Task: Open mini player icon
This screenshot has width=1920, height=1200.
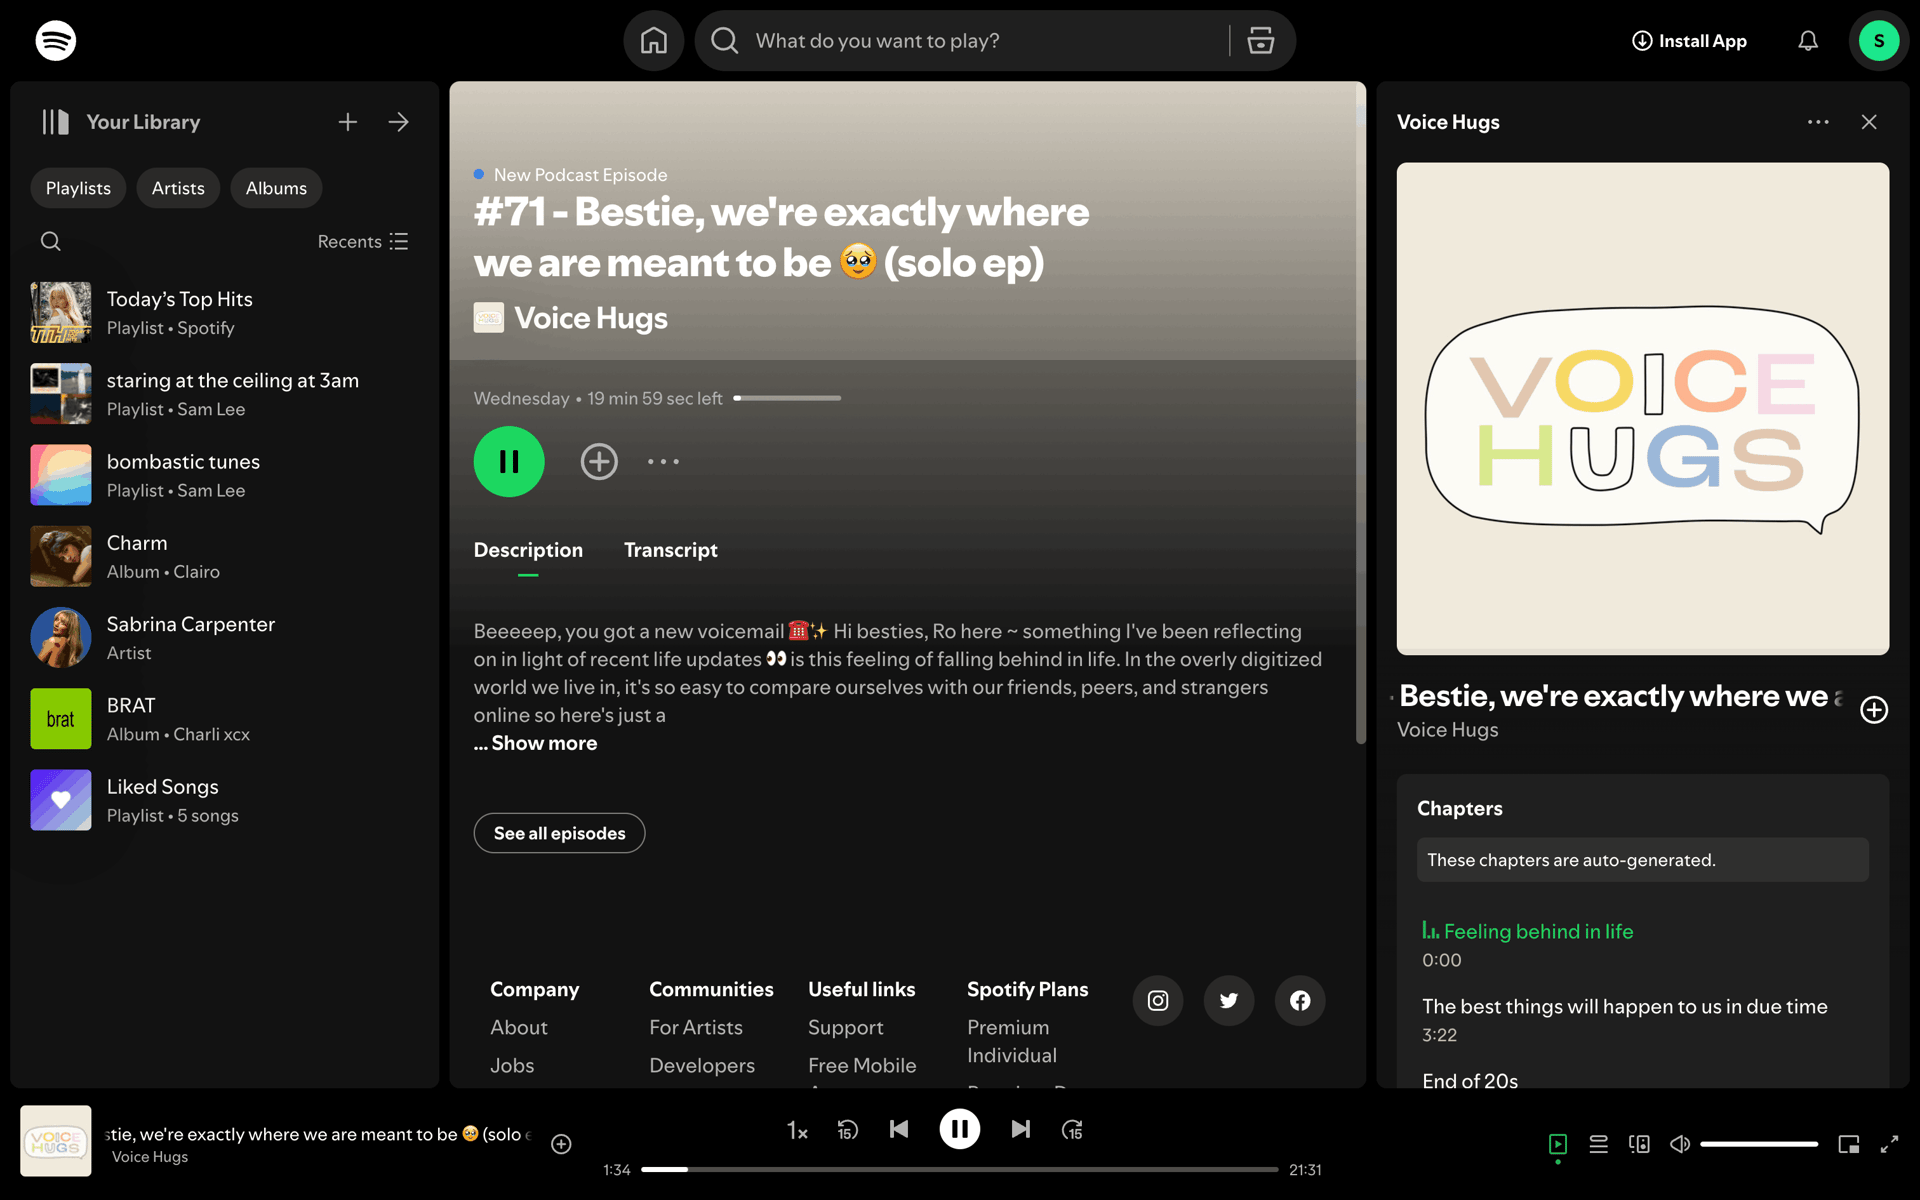Action: [x=1849, y=1144]
